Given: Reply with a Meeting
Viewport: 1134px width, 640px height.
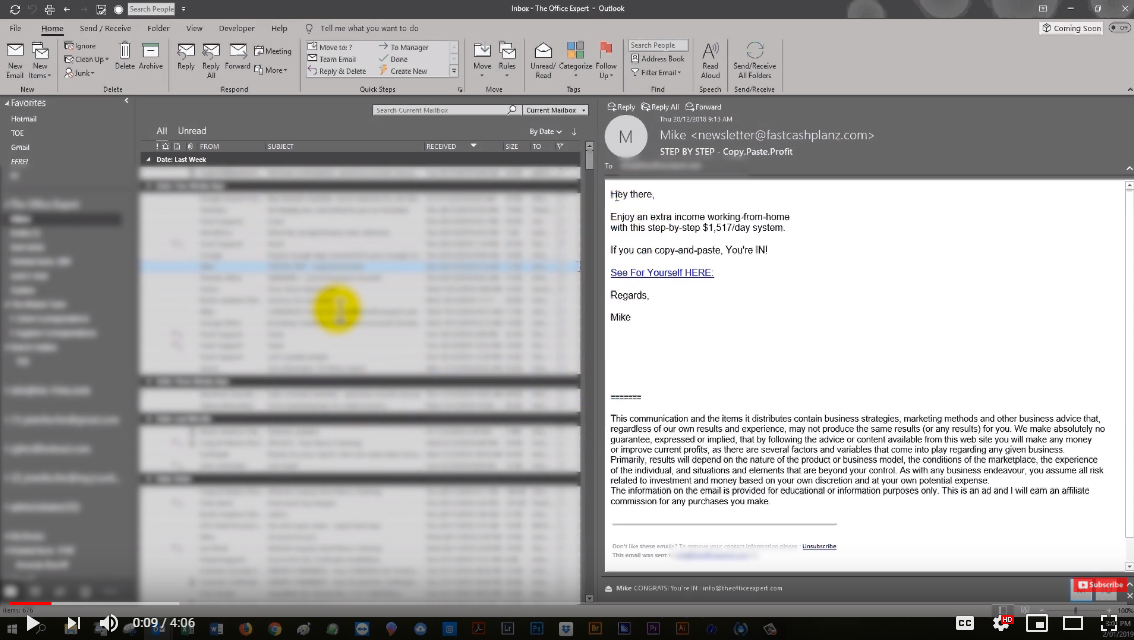Looking at the screenshot, I should click(x=273, y=51).
